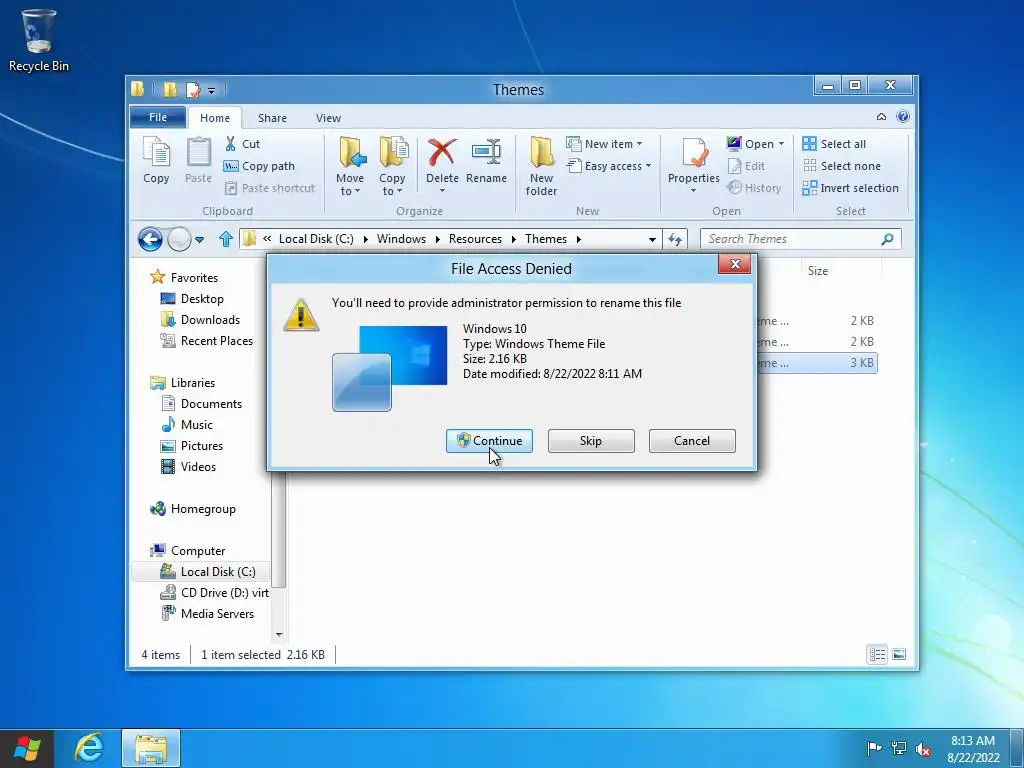Select Homegroup in navigation pane
The image size is (1024, 768).
[x=202, y=509]
